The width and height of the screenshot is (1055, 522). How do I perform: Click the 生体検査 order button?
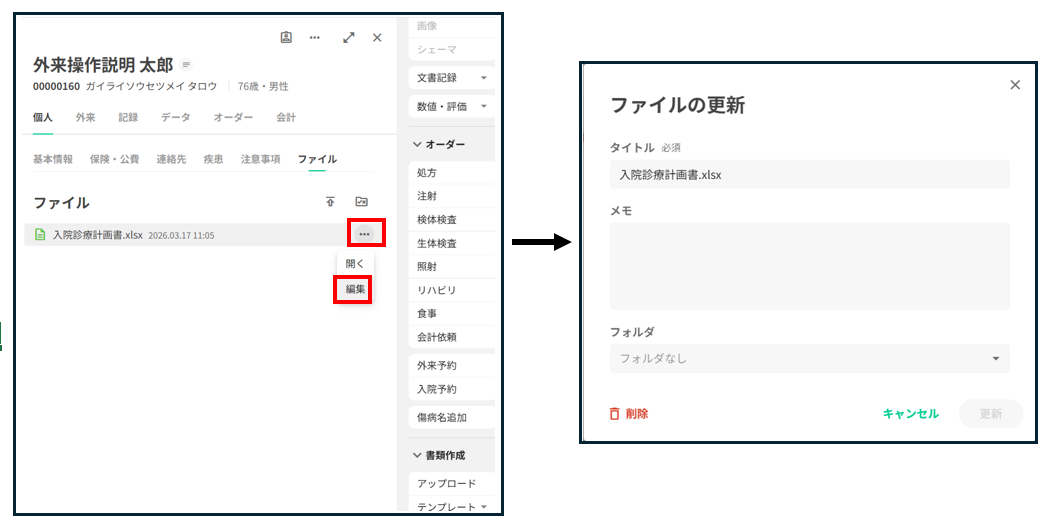pyautogui.click(x=451, y=243)
